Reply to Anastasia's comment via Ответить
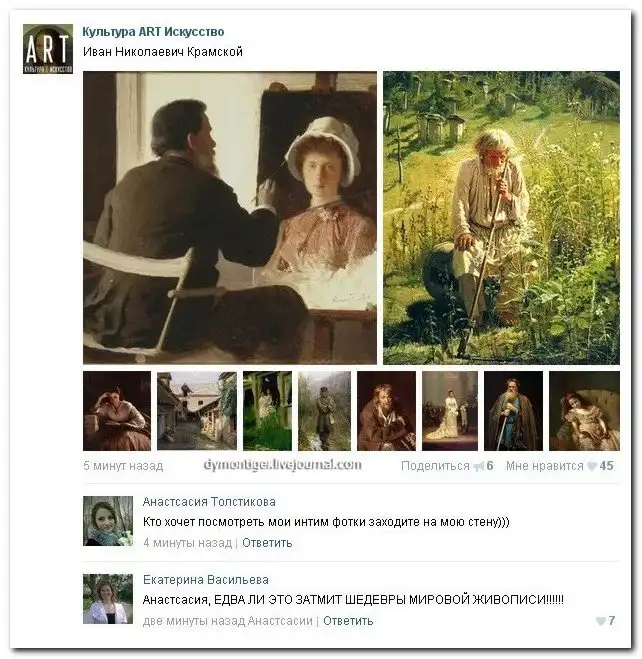 point(266,543)
